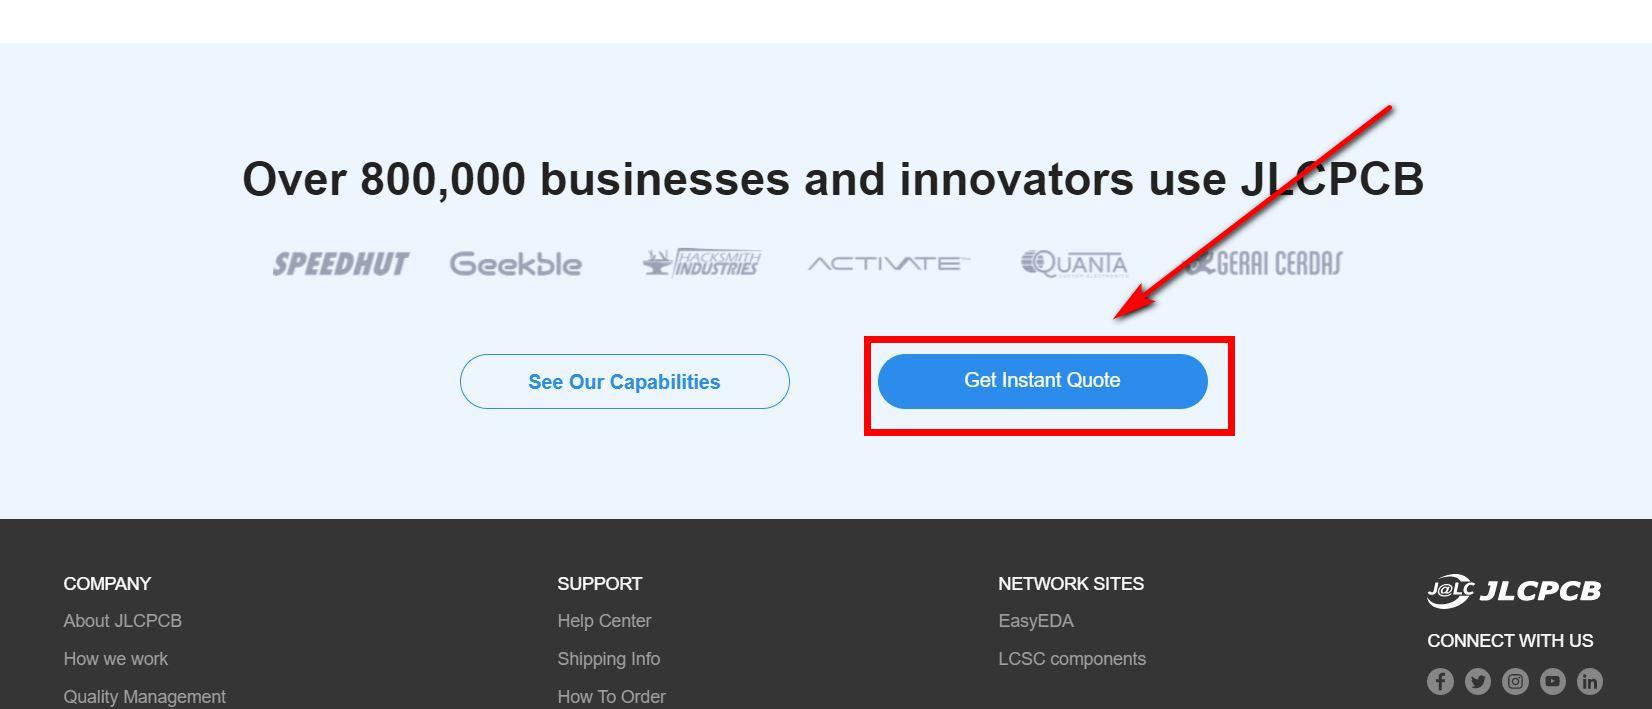This screenshot has width=1652, height=709.
Task: Click the Gerai Cerdas logo
Action: click(1263, 263)
